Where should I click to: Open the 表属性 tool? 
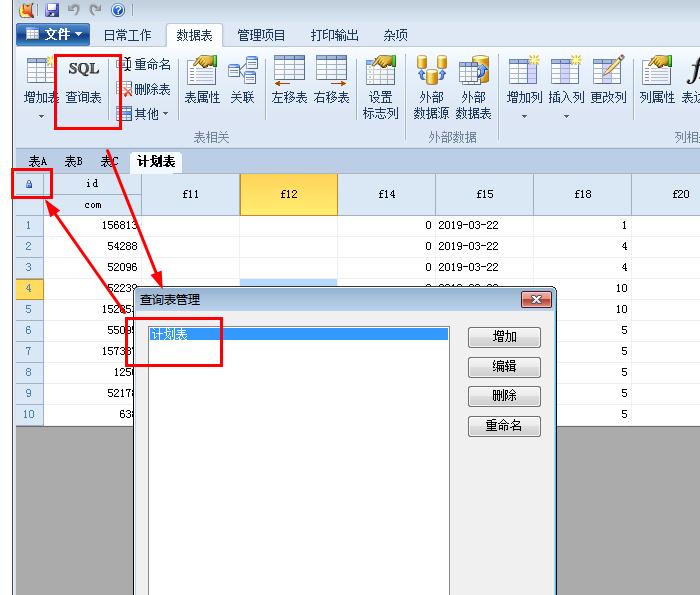202,82
